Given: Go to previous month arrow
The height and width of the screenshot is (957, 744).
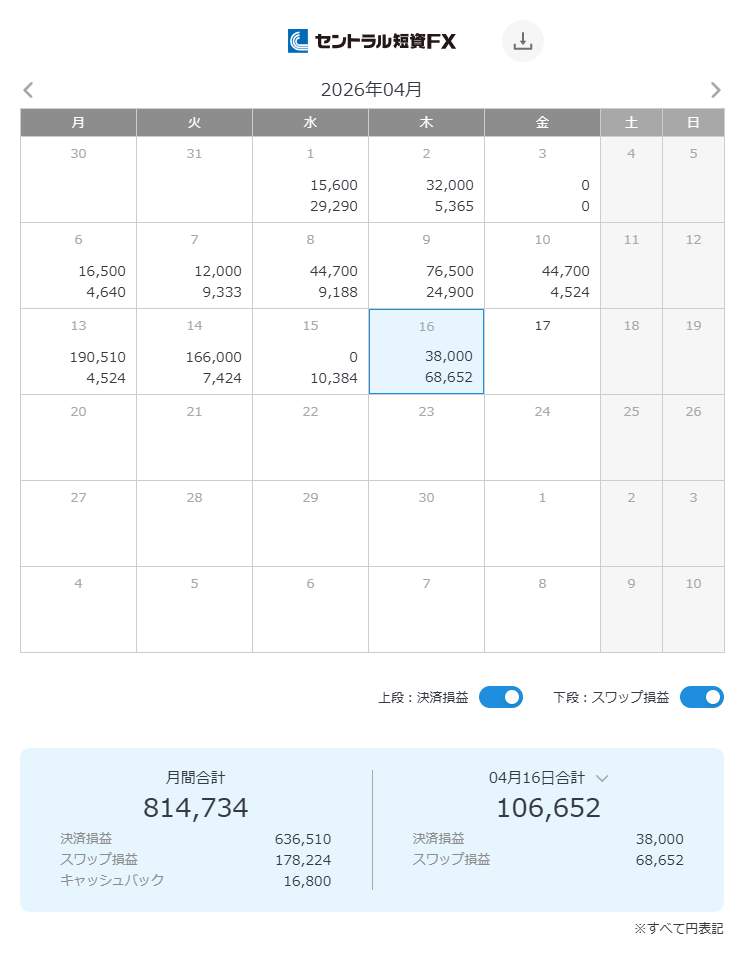Looking at the screenshot, I should (28, 90).
